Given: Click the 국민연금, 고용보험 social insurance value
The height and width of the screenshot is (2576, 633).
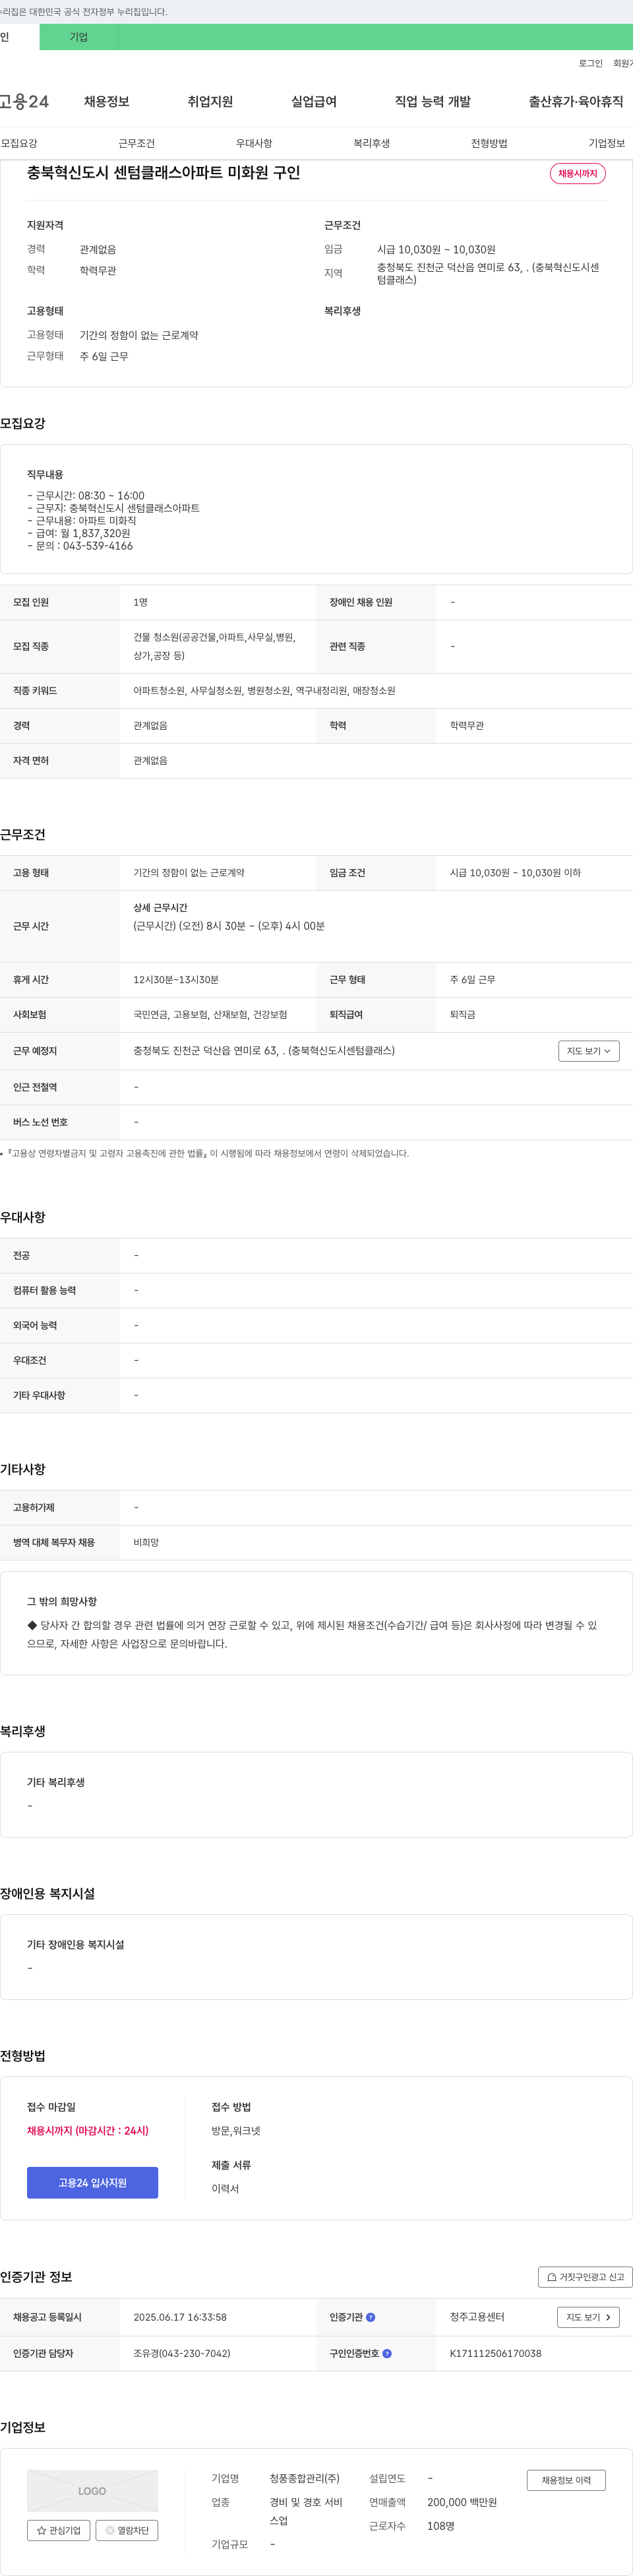Looking at the screenshot, I should pos(210,1015).
